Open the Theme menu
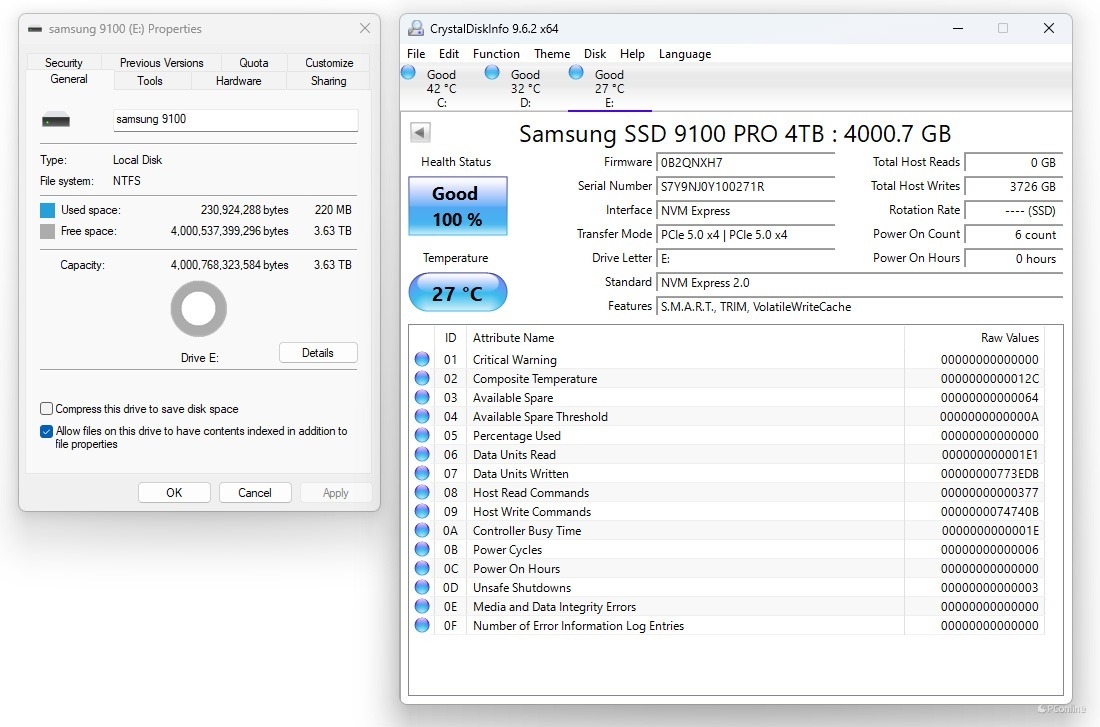Screen dimensions: 1100x727 click(x=552, y=54)
